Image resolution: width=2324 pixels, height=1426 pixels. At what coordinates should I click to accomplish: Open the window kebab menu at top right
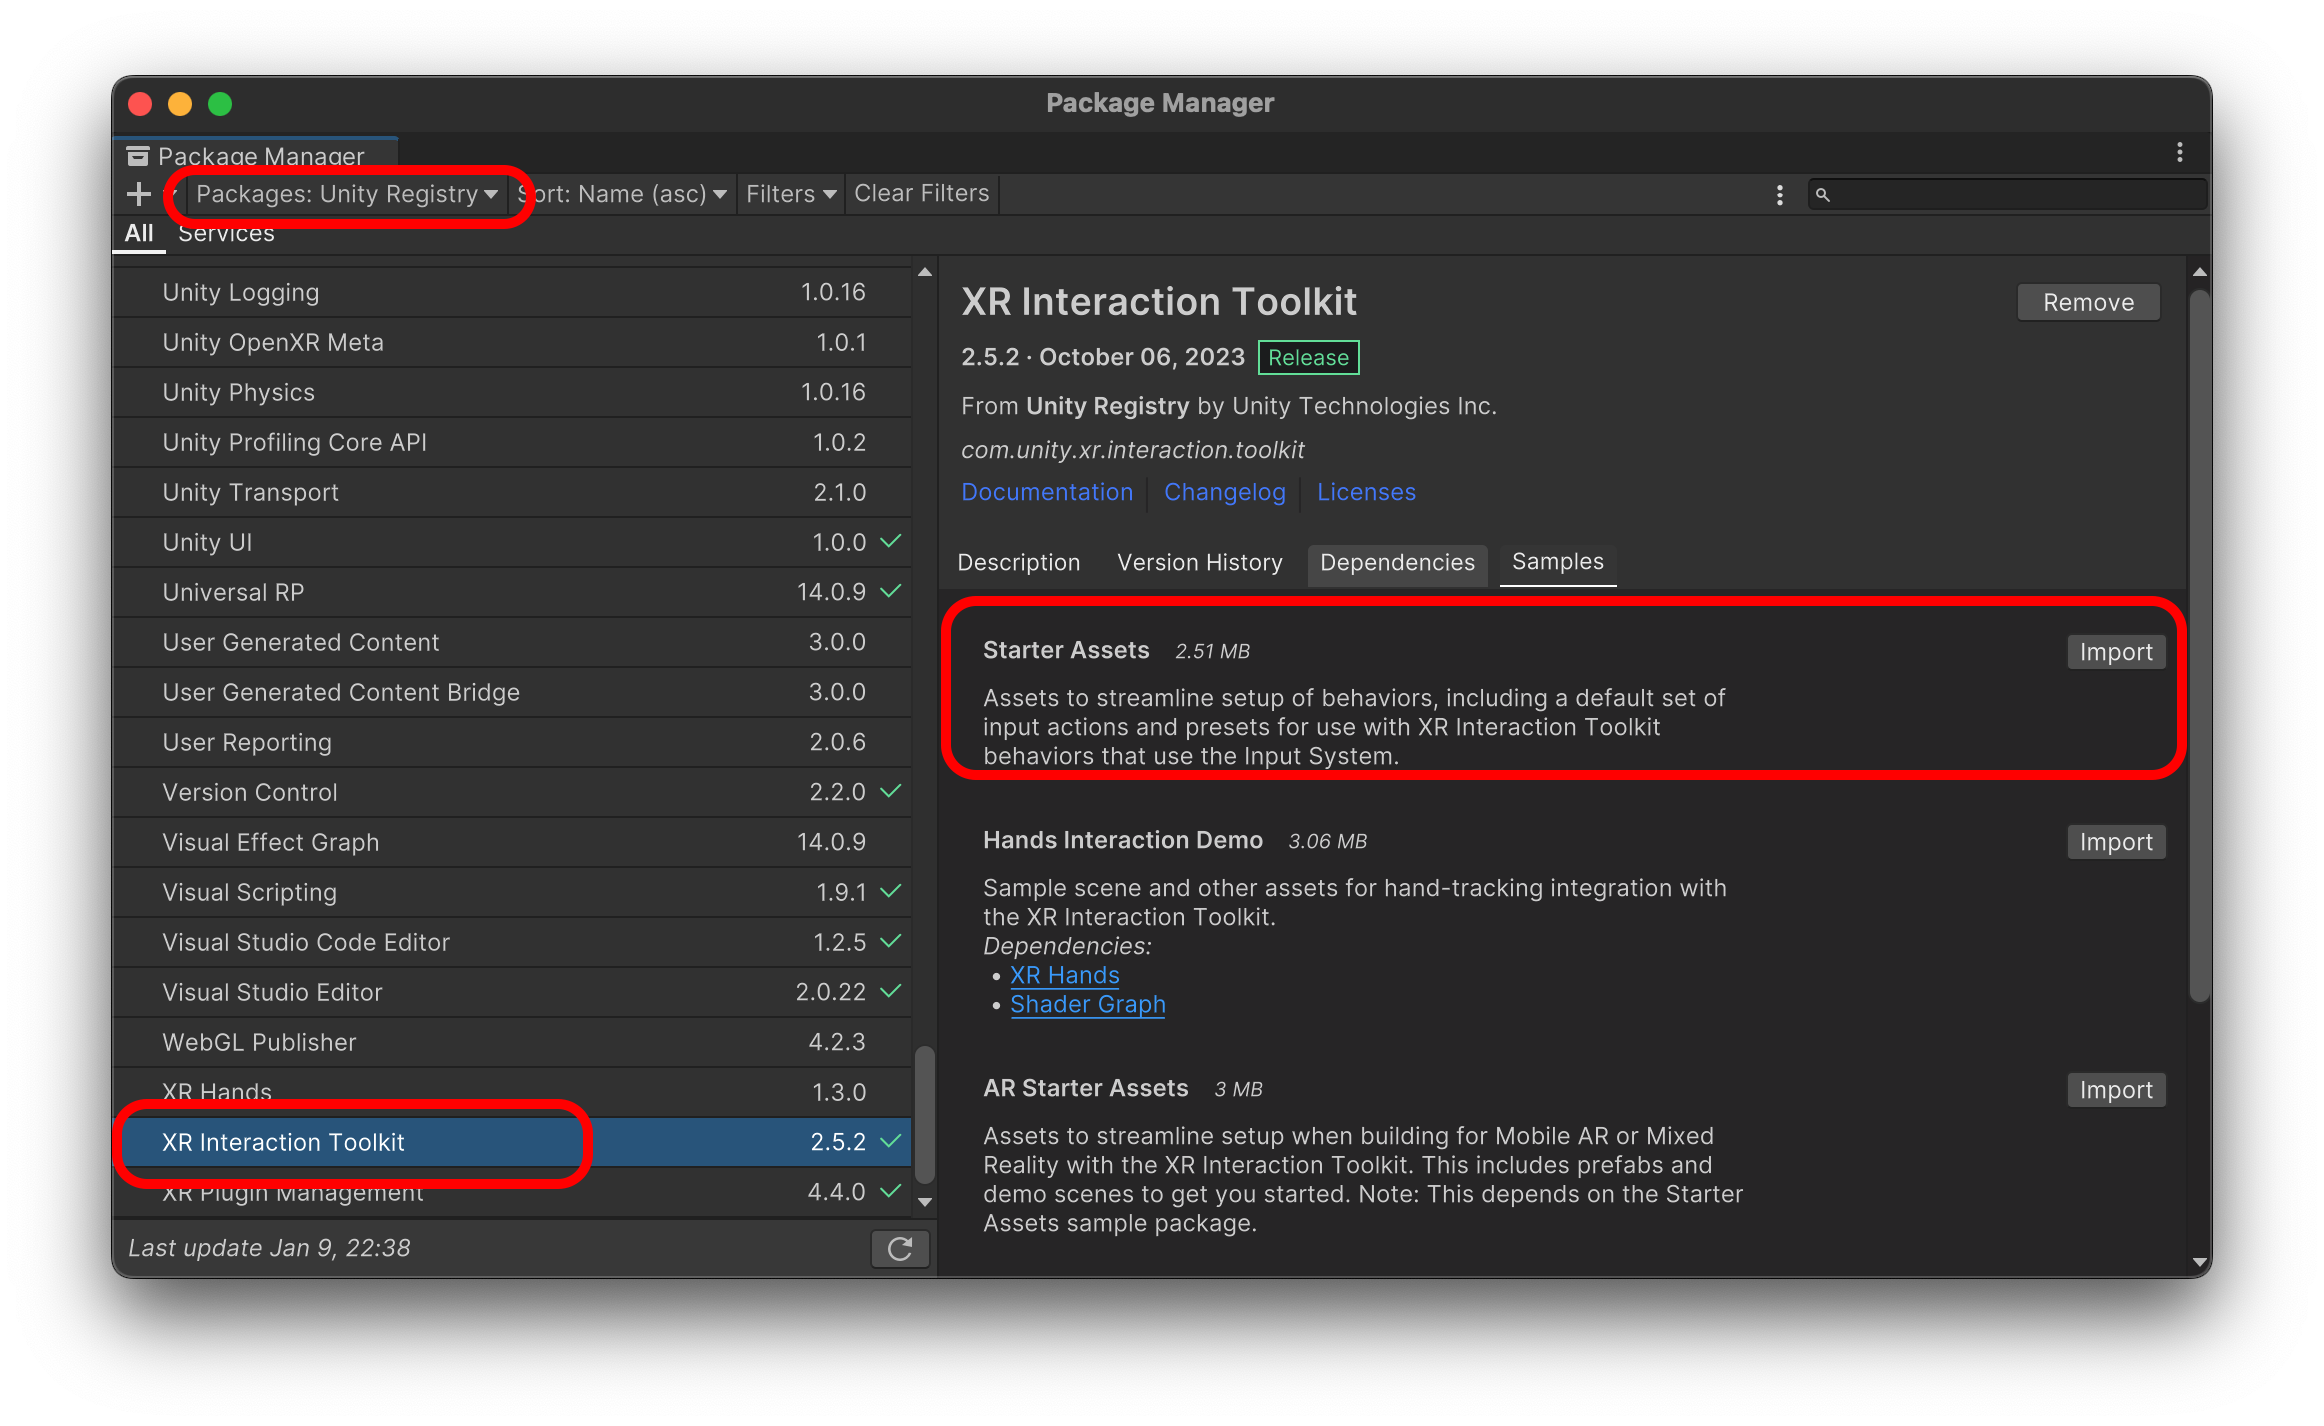point(2179,152)
